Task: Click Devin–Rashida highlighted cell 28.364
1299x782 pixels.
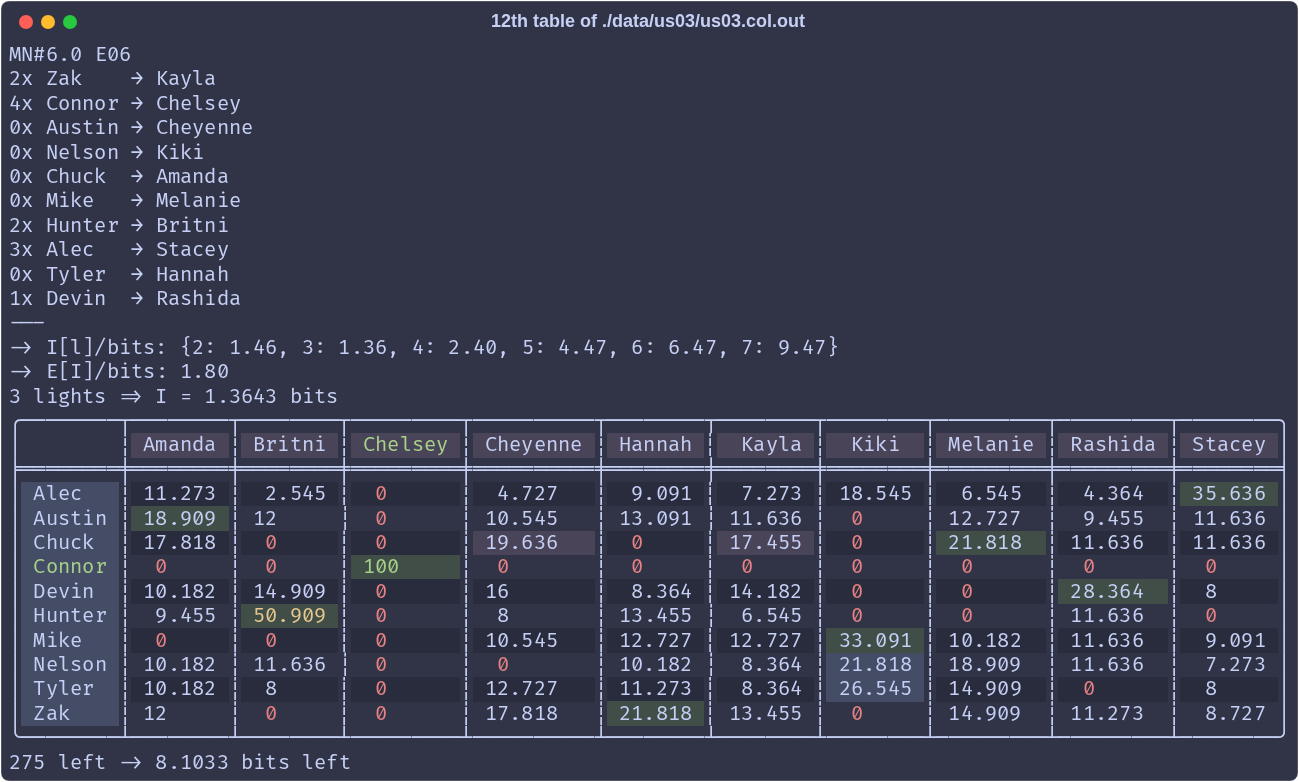Action: [x=1113, y=591]
